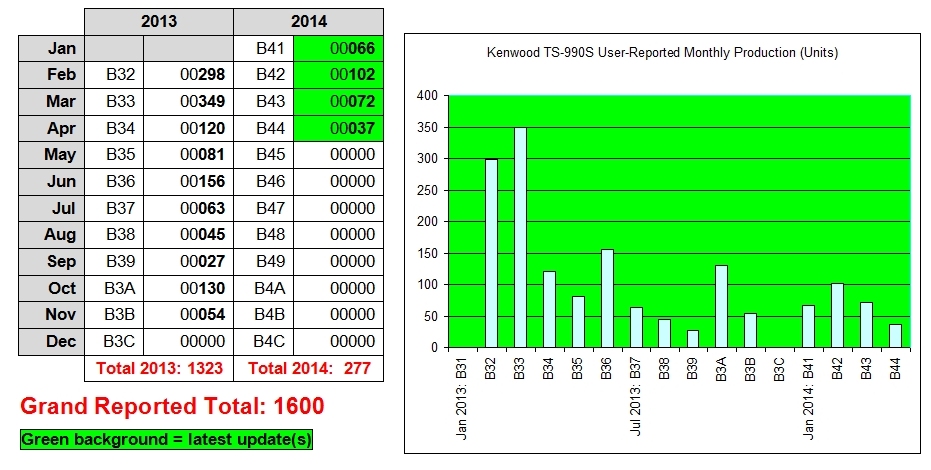931x470 pixels.
Task: Select the Feb row label
Action: tap(52, 75)
